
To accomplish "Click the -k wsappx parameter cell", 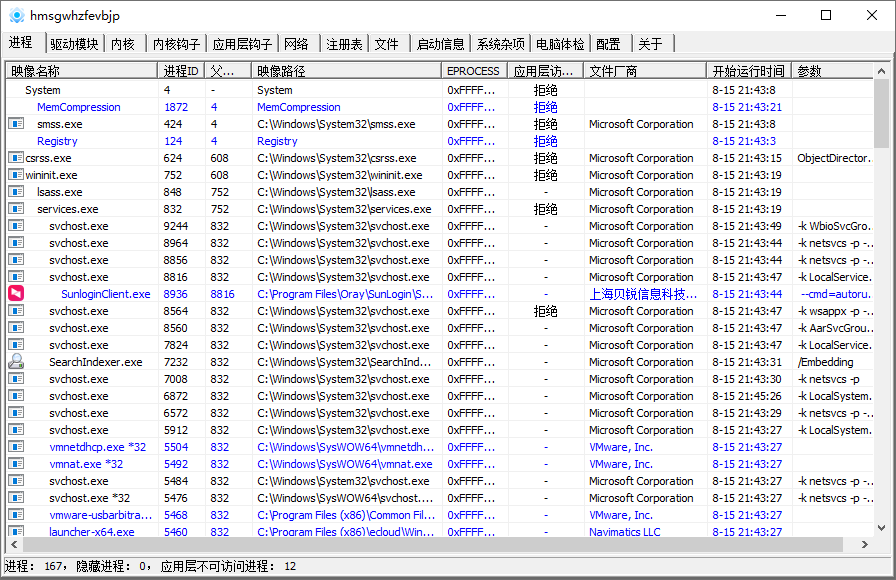I will [x=835, y=311].
